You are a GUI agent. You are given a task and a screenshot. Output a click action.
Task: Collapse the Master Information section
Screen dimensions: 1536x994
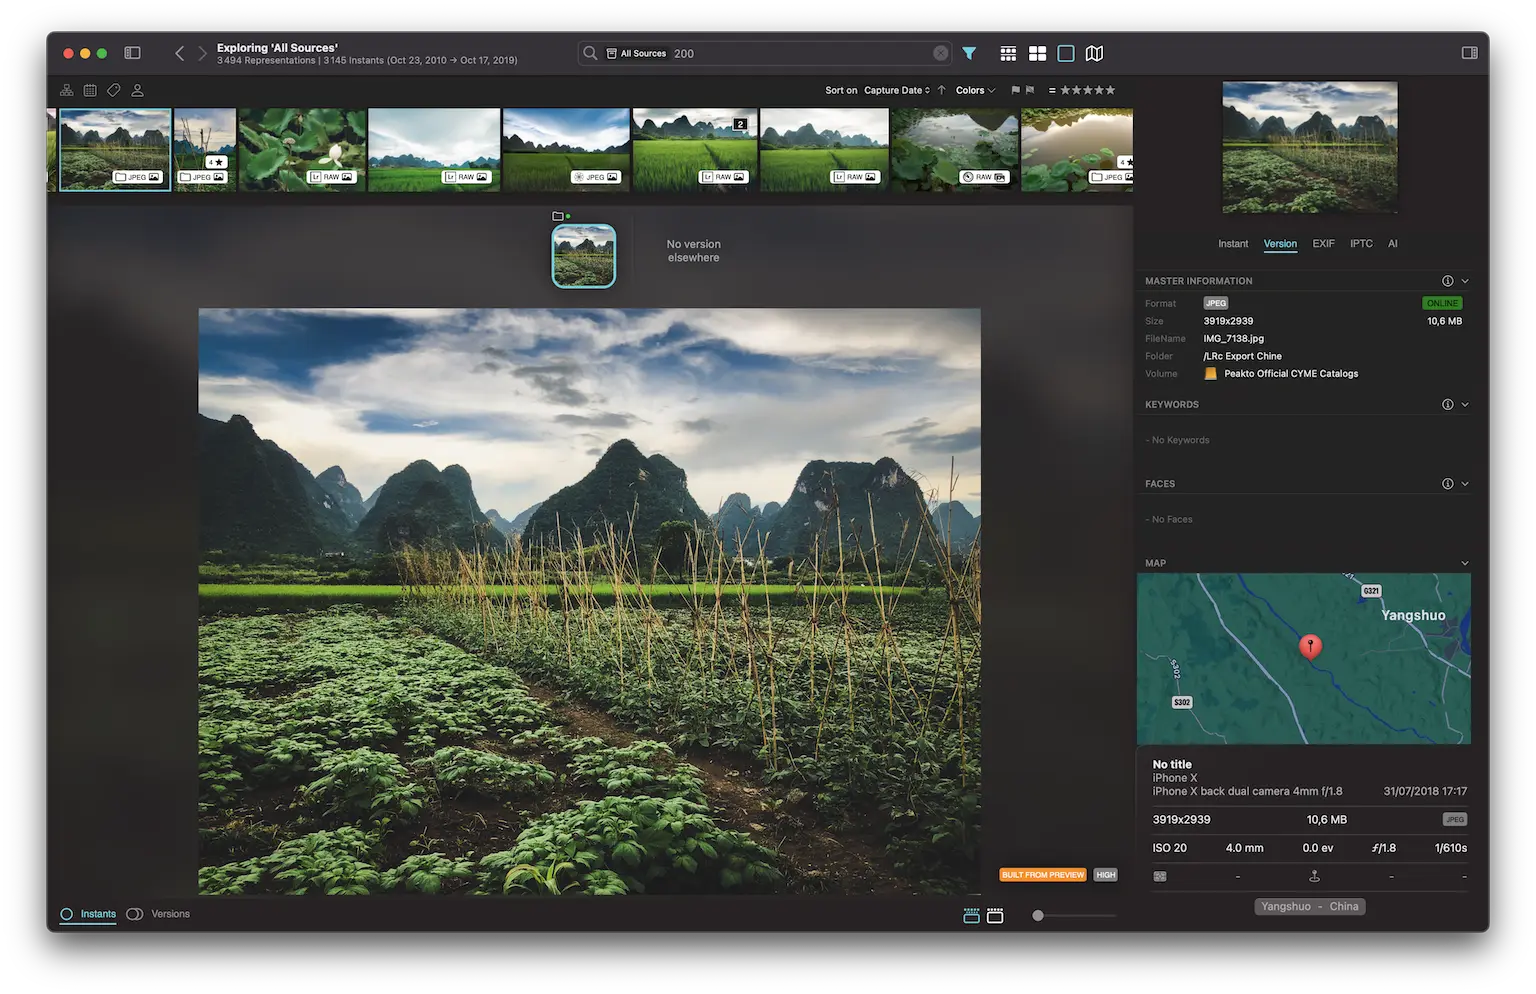coord(1465,281)
